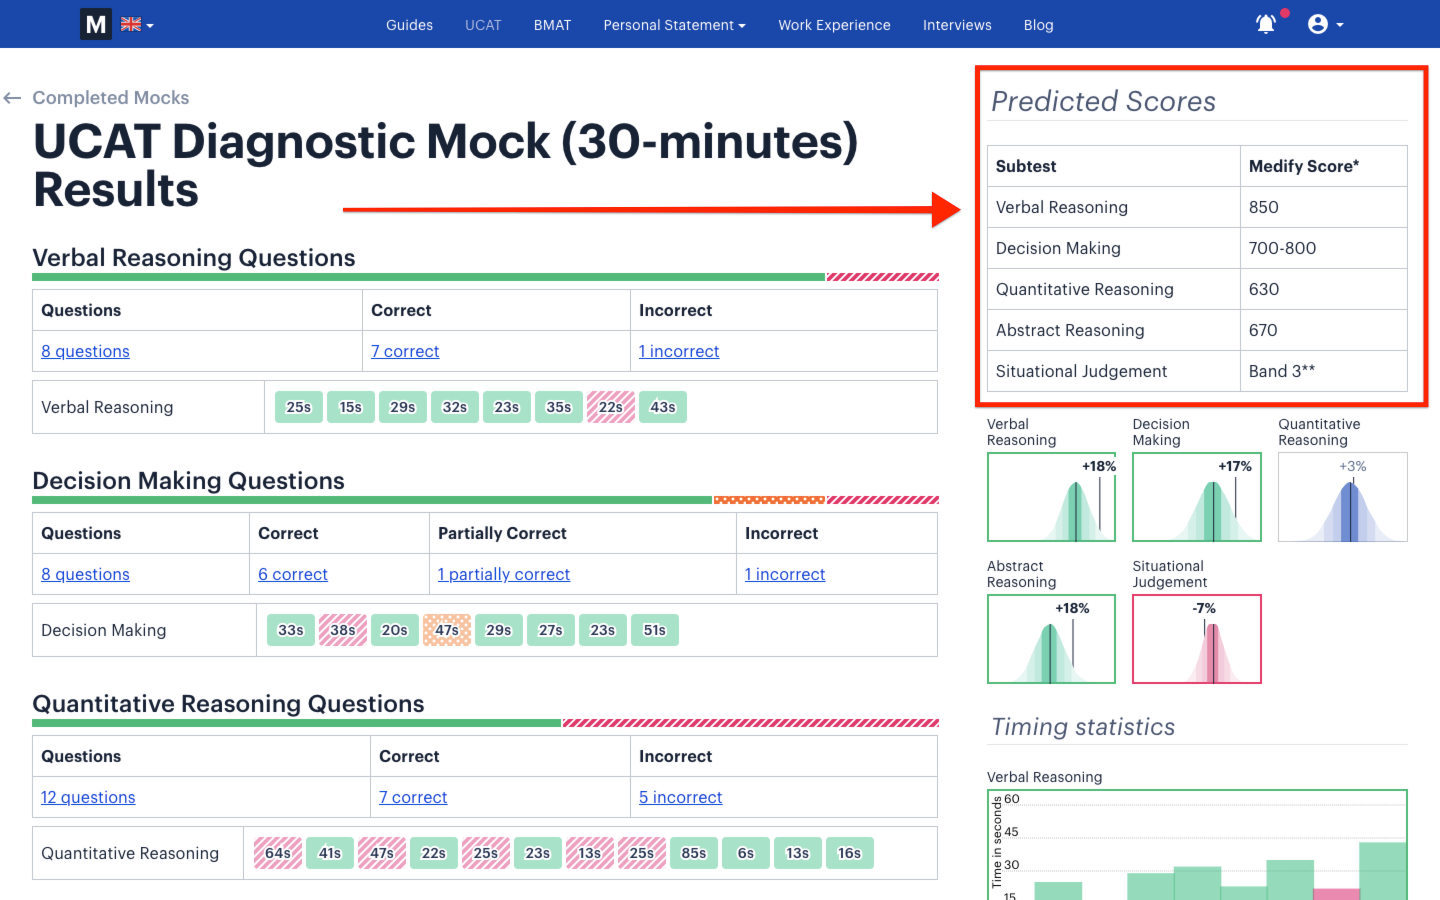This screenshot has height=900, width=1440.
Task: Open the '1 partially correct' Decision Making link
Action: tap(503, 574)
